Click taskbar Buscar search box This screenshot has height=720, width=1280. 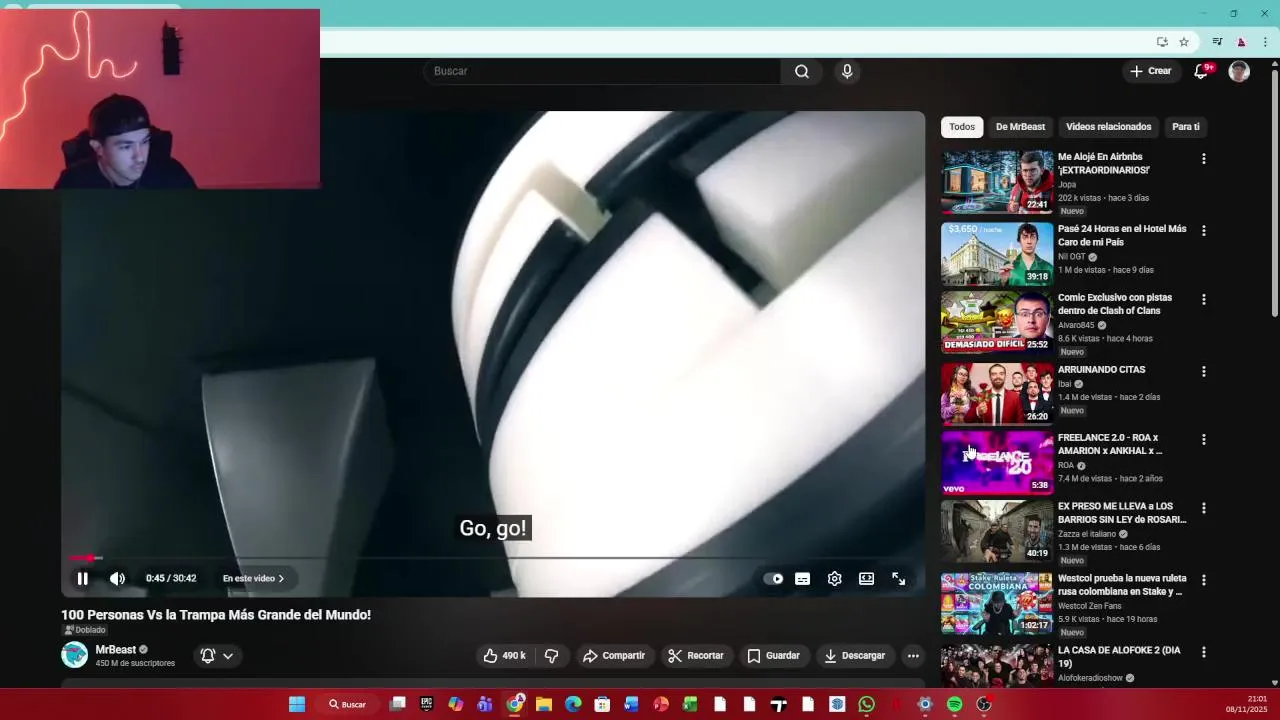click(x=348, y=704)
